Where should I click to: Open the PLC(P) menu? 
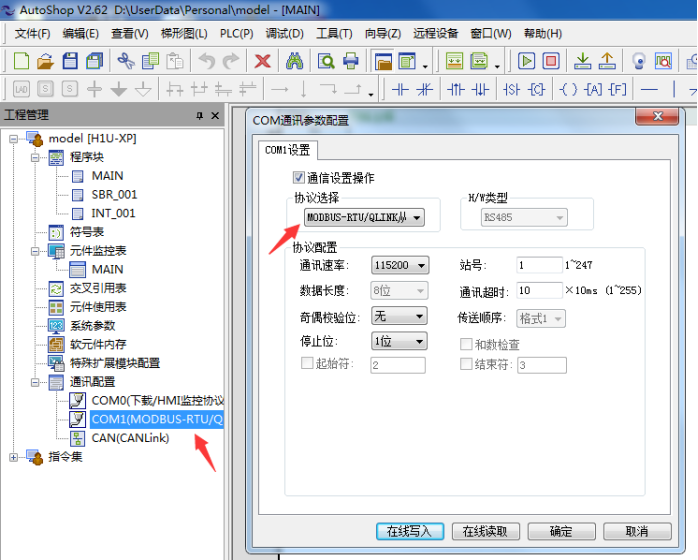tap(236, 33)
